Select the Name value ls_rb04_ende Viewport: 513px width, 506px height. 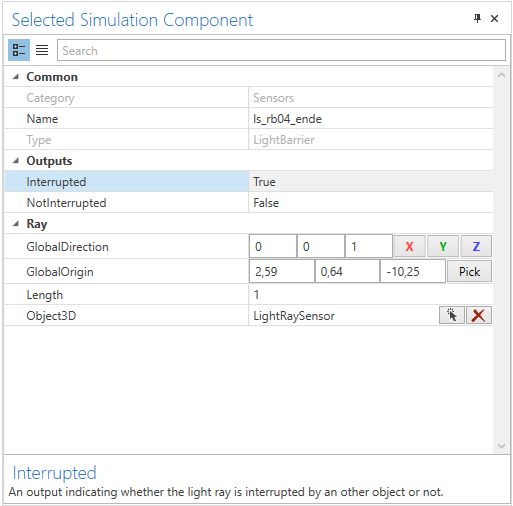[x=287, y=119]
